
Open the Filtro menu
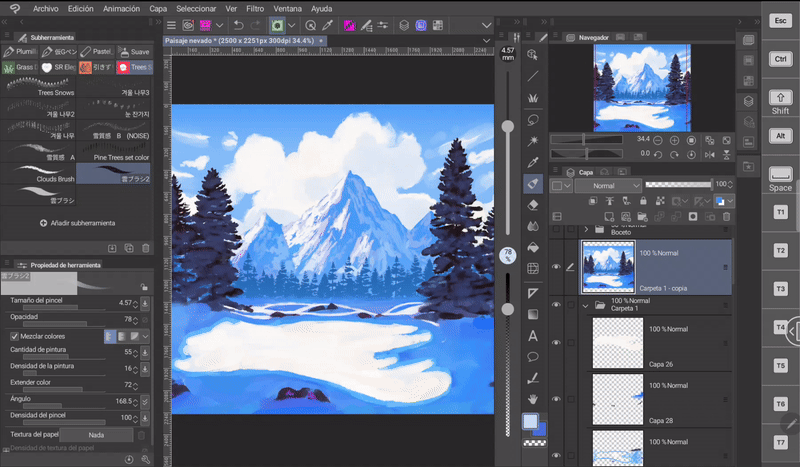[255, 9]
